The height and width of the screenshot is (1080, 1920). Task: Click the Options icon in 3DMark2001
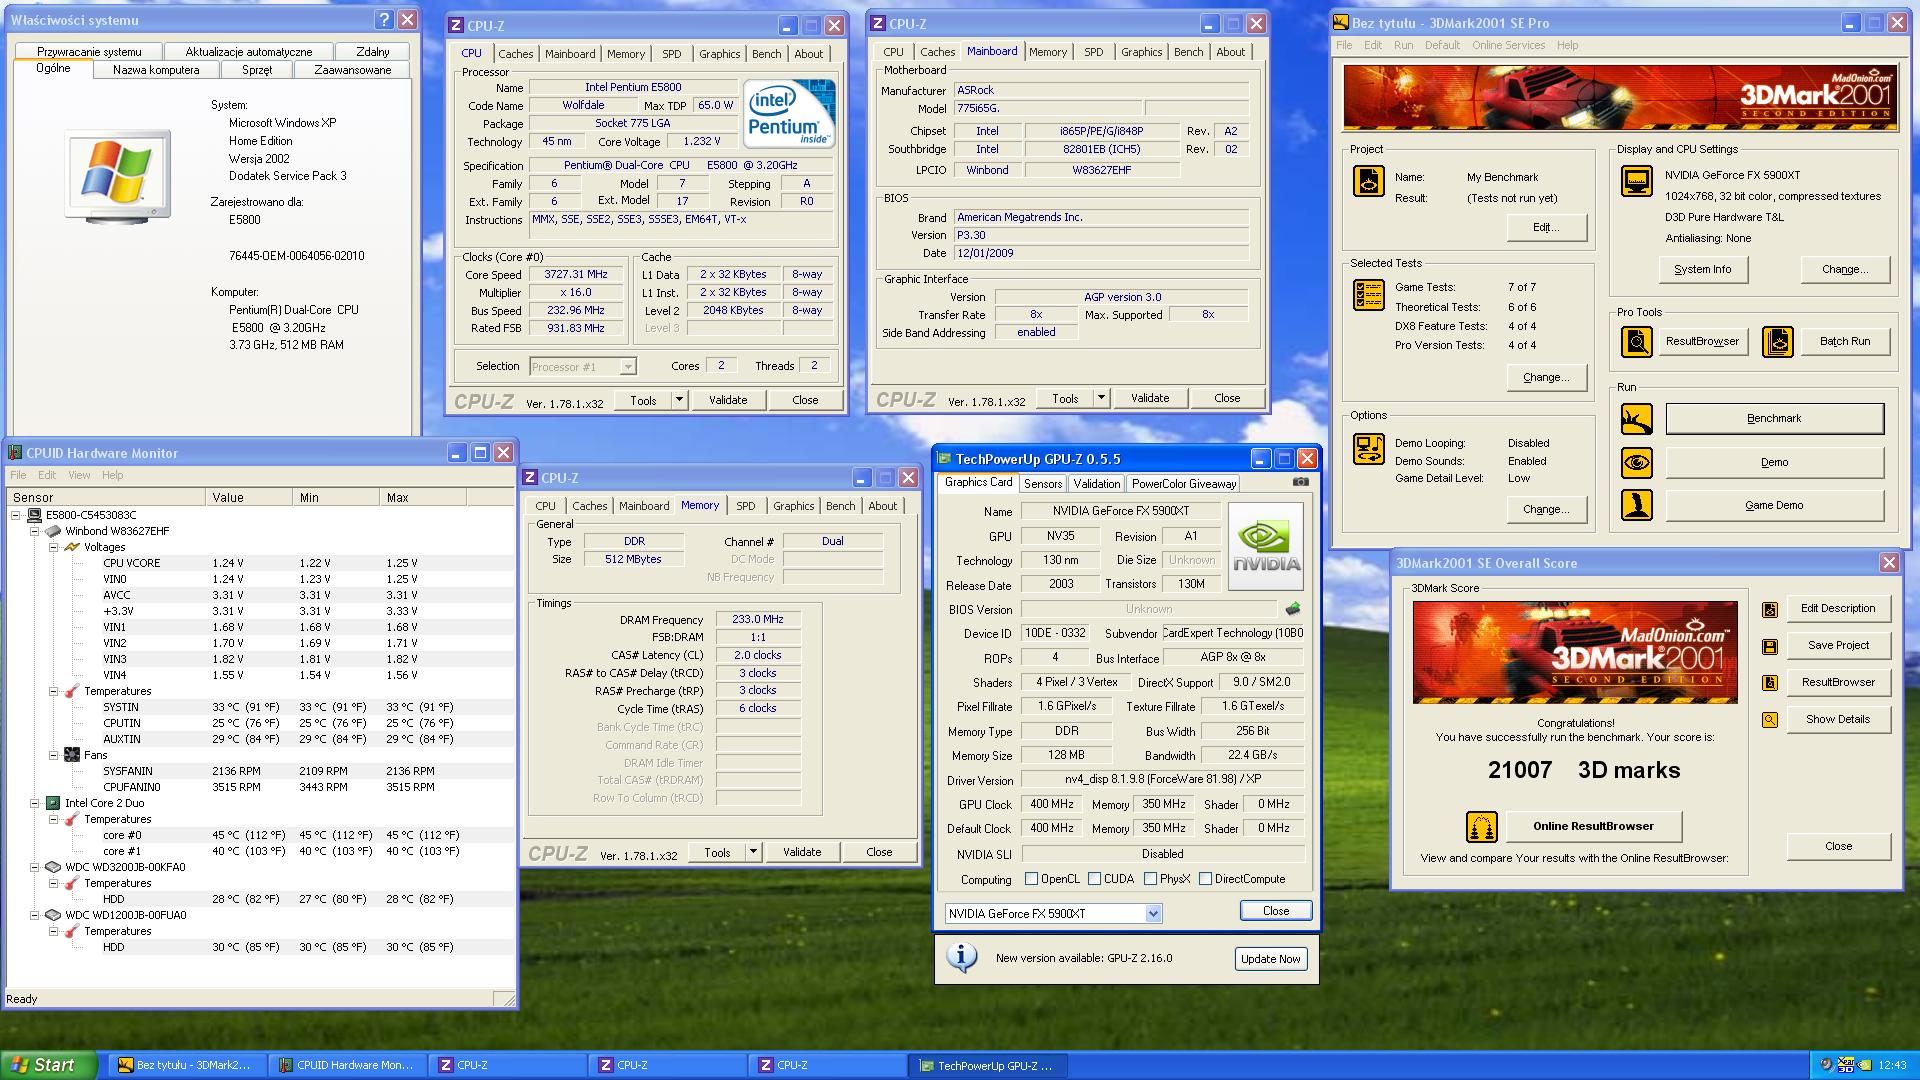point(1368,449)
